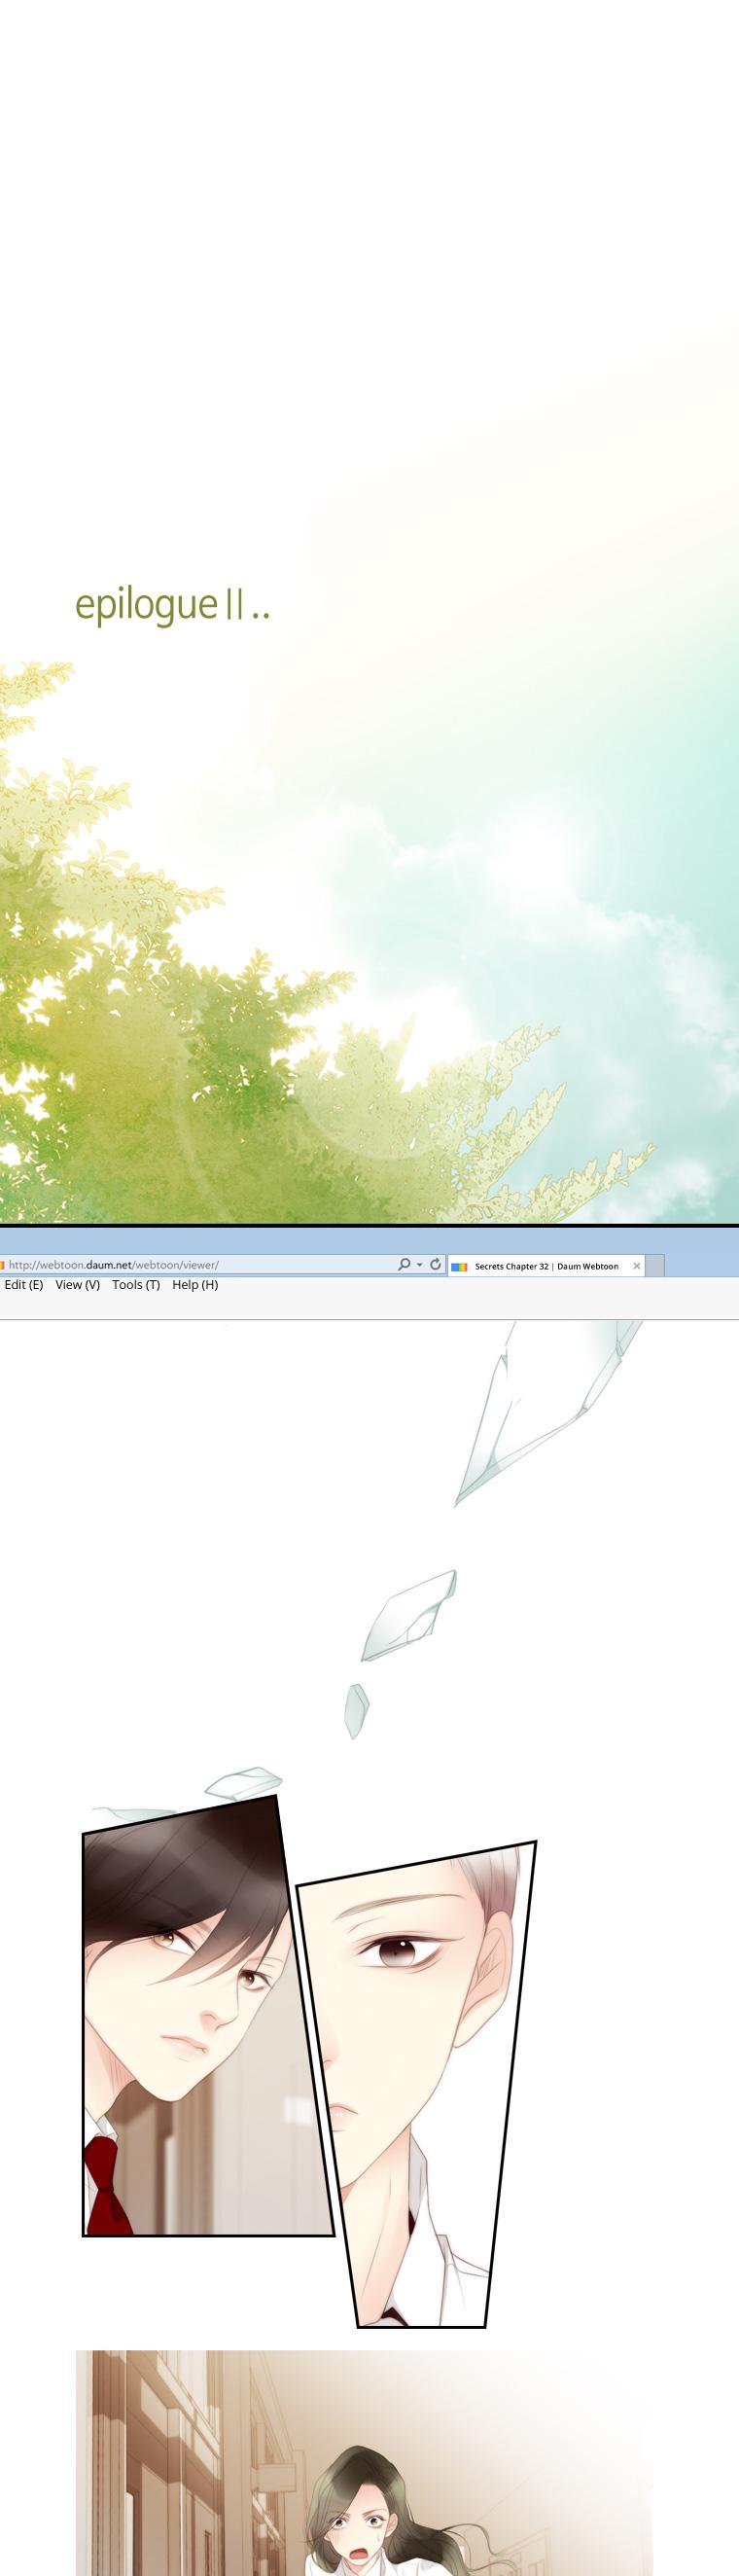The height and width of the screenshot is (2576, 739).
Task: Open the address bar dropdown arrow
Action: pos(420,1265)
